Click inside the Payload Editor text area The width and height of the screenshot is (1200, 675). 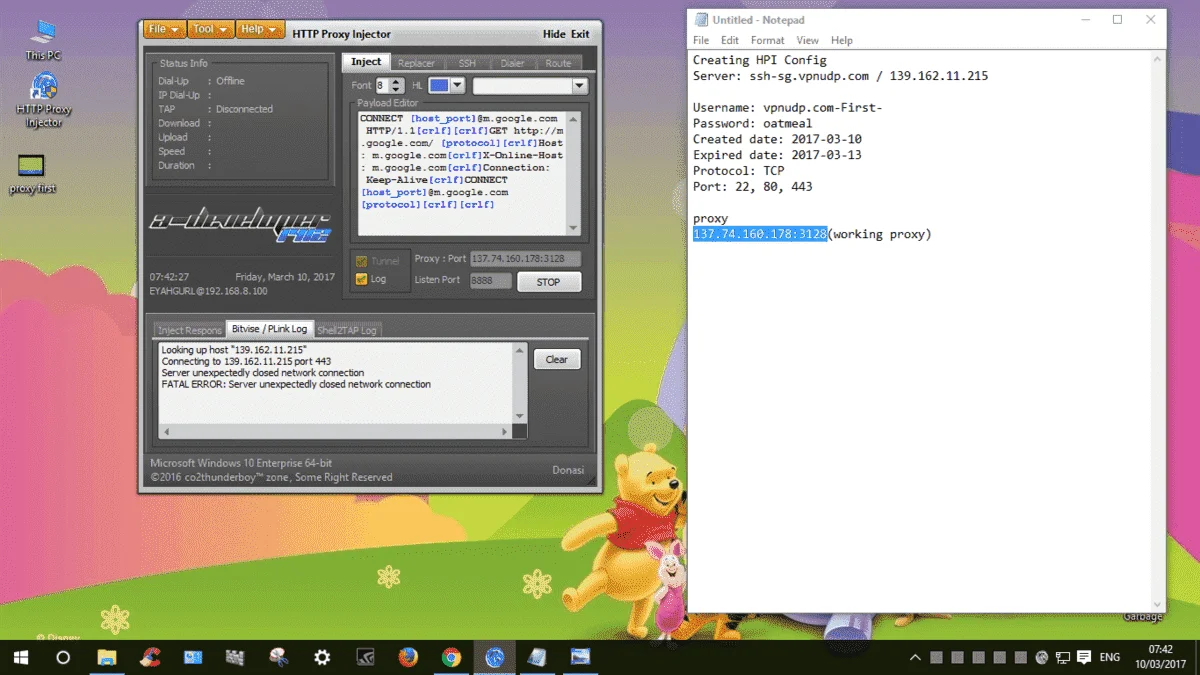click(462, 173)
